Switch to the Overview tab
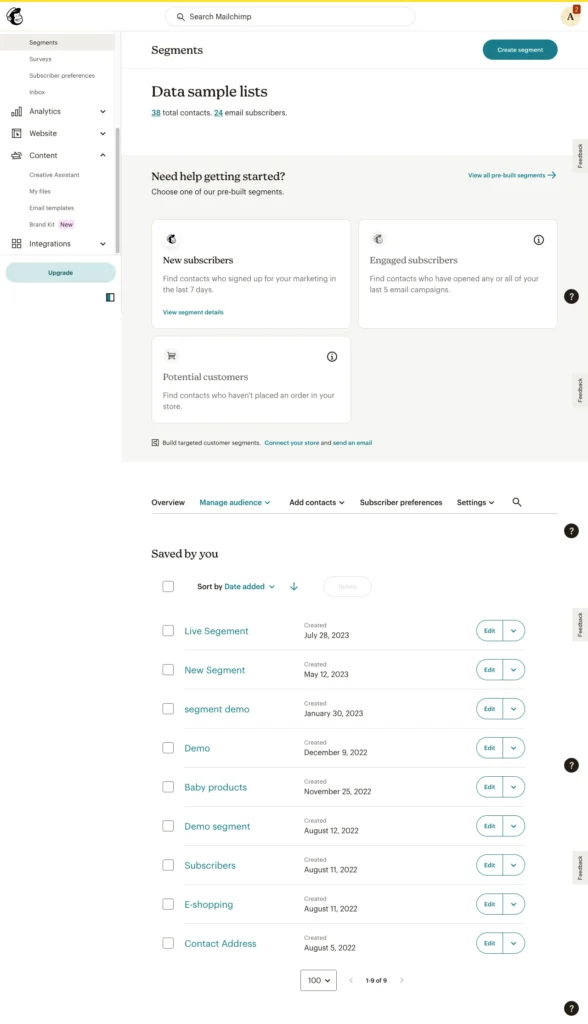The height and width of the screenshot is (1024, 588). tap(168, 503)
